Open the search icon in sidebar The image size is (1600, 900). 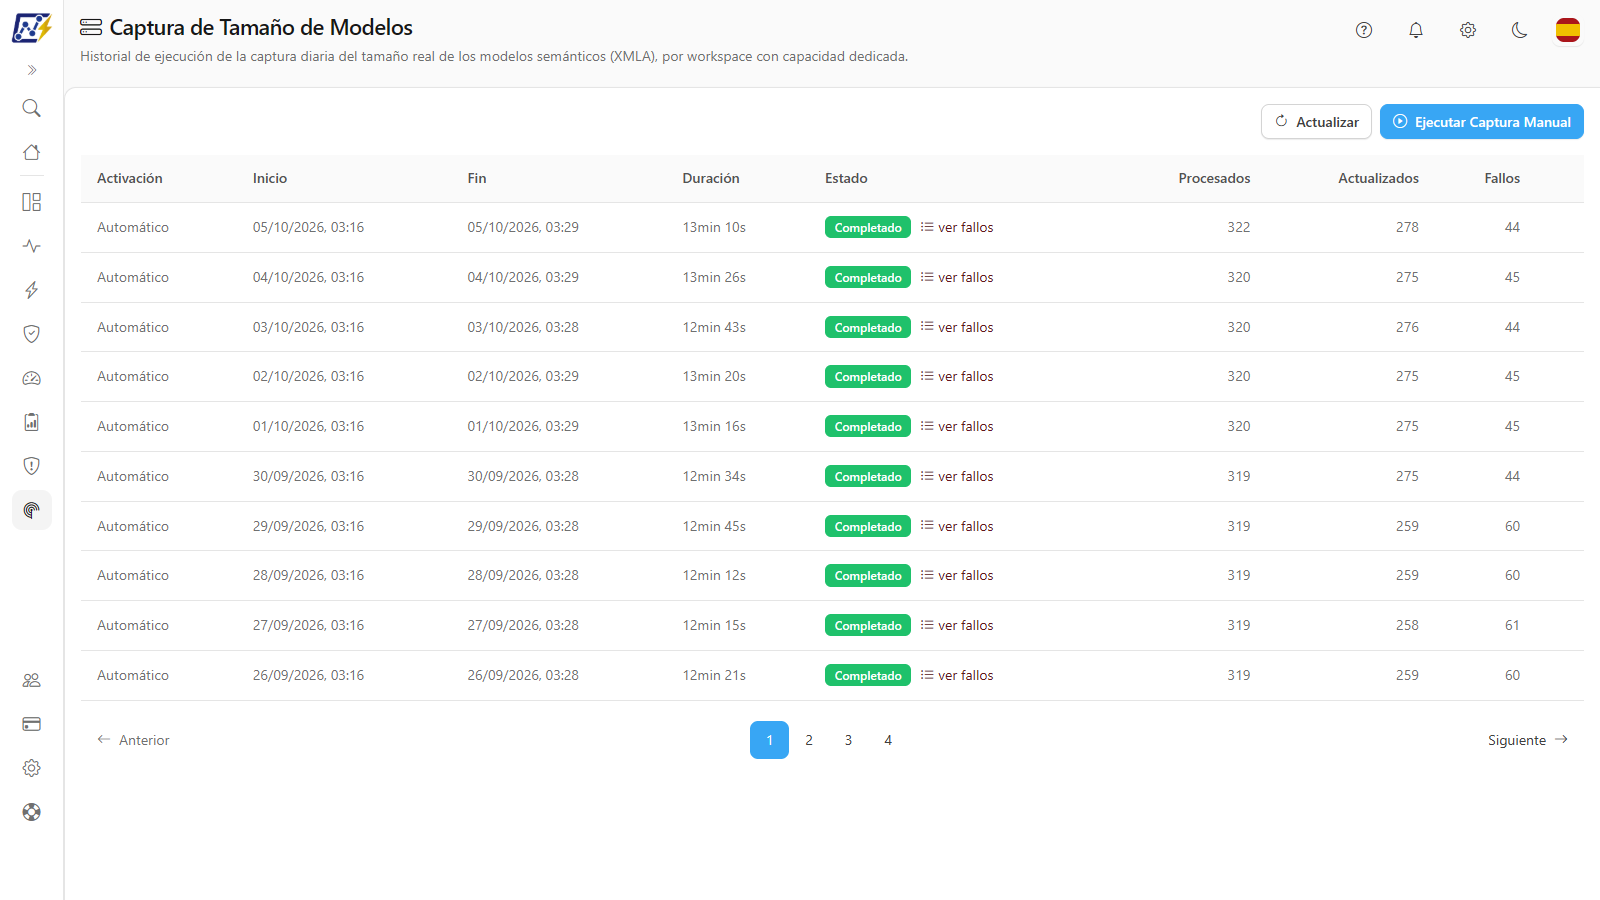pos(32,108)
